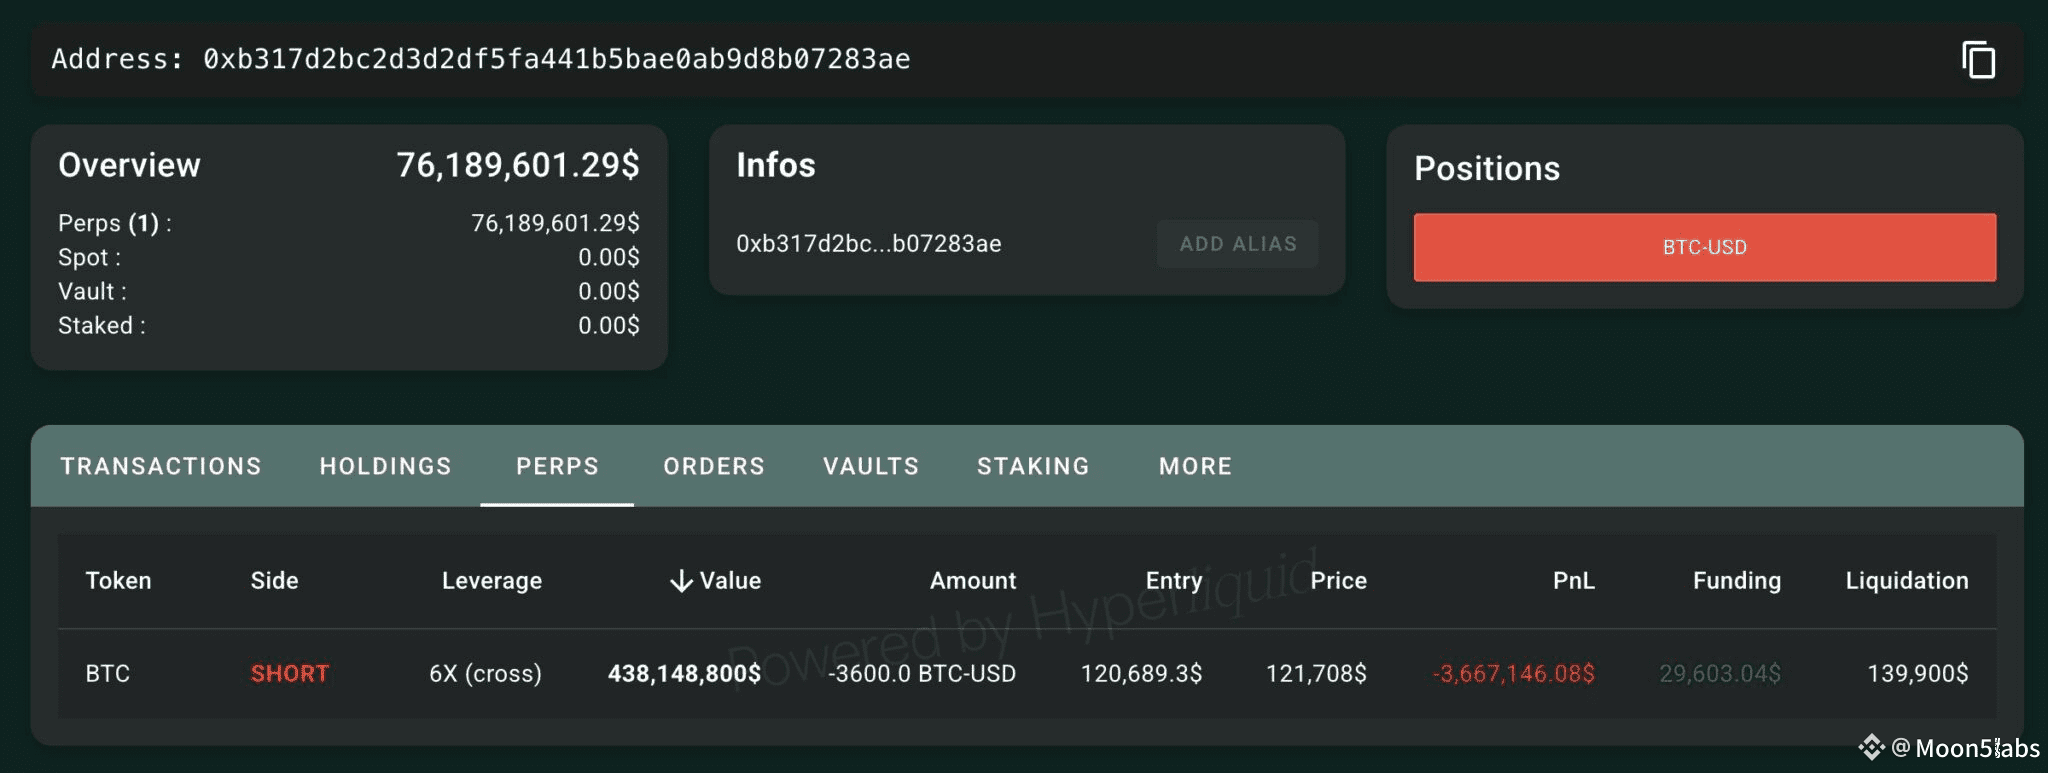Click the copy address icon
The height and width of the screenshot is (773, 2048).
click(x=1978, y=60)
